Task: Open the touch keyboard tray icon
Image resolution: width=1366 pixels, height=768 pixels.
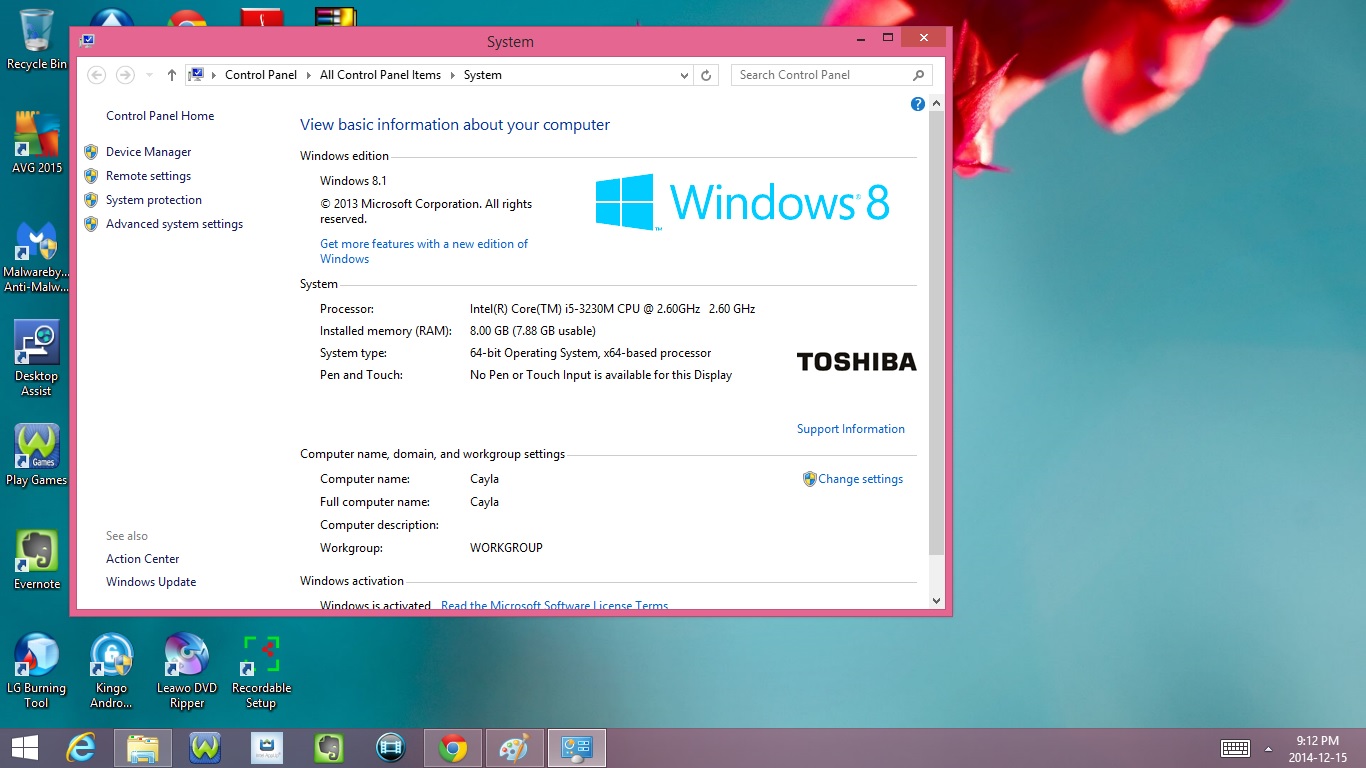Action: pyautogui.click(x=1235, y=748)
